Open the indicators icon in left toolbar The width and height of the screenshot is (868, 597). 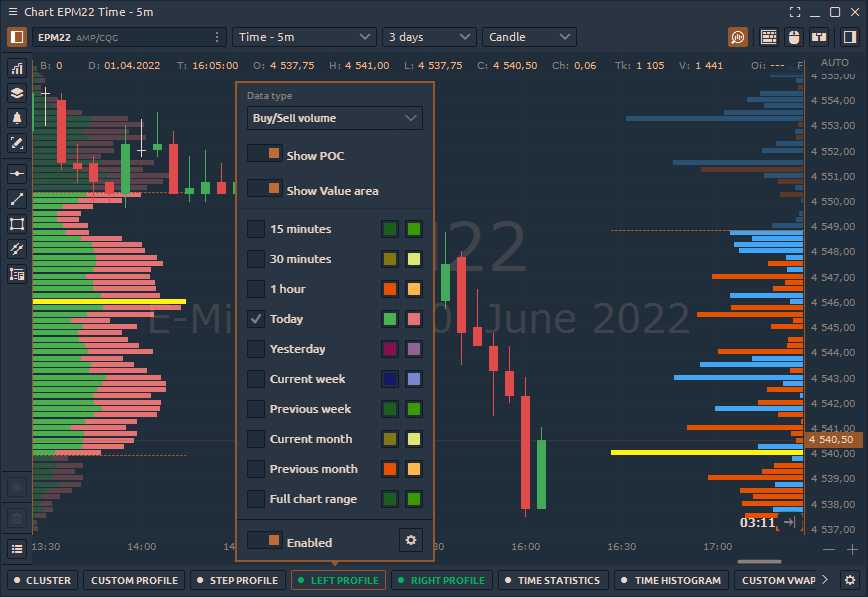[x=17, y=68]
